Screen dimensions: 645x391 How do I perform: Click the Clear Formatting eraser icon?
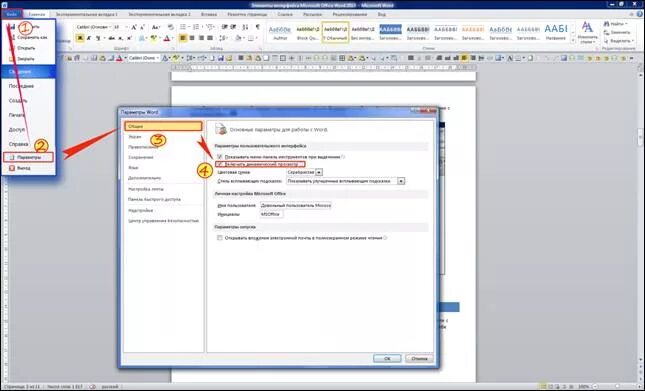(x=171, y=27)
